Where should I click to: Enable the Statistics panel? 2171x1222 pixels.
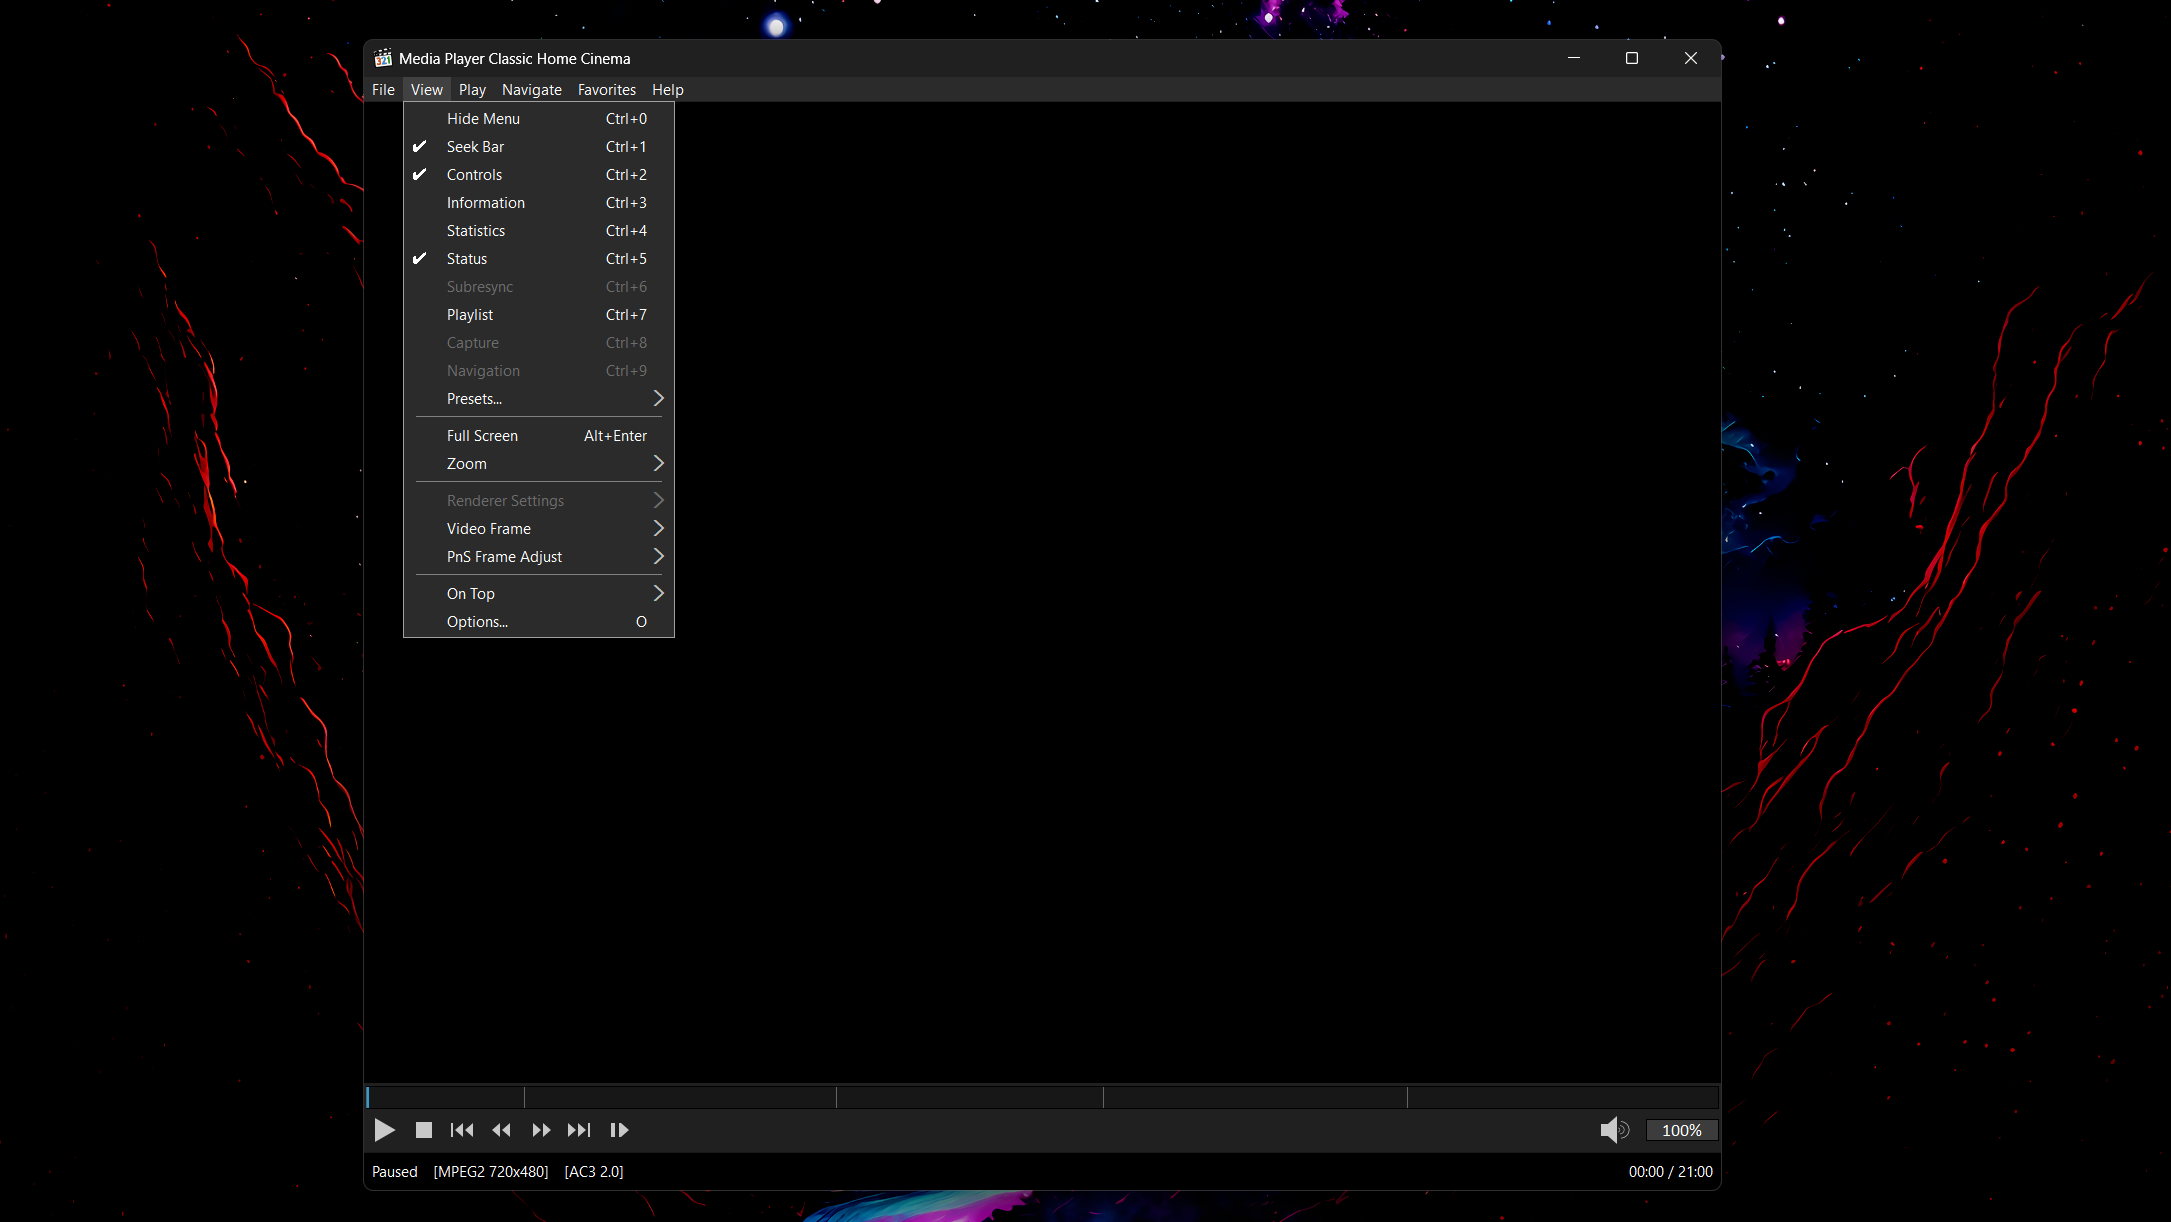[x=539, y=231]
